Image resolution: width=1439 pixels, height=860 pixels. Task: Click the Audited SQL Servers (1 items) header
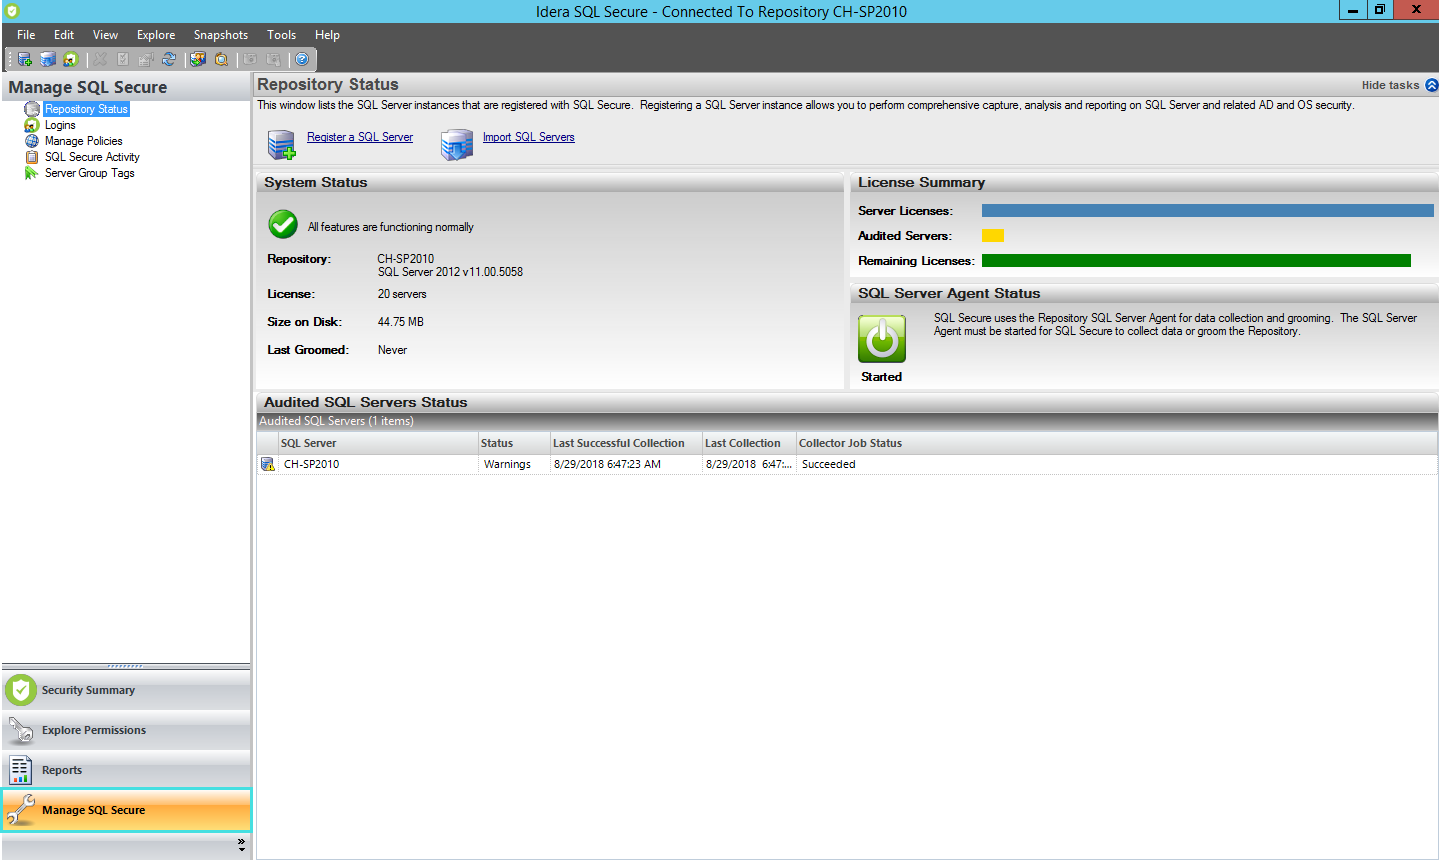846,421
